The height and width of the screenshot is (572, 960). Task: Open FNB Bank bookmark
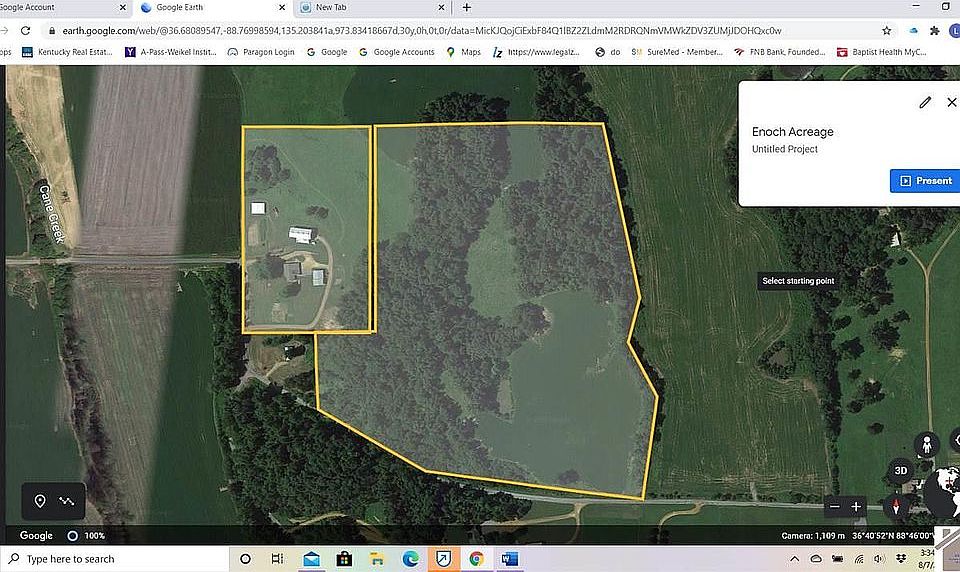click(x=779, y=52)
